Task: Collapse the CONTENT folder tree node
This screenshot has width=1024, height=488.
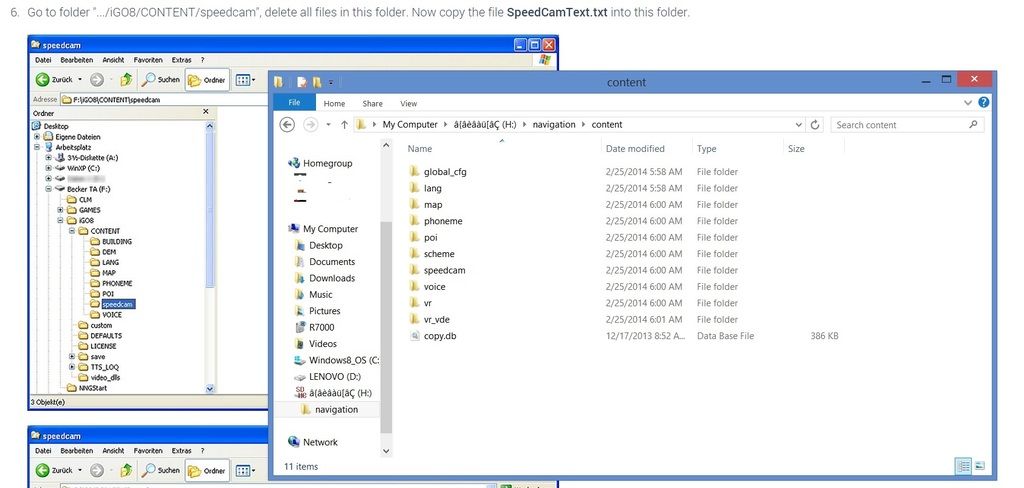Action: point(73,231)
